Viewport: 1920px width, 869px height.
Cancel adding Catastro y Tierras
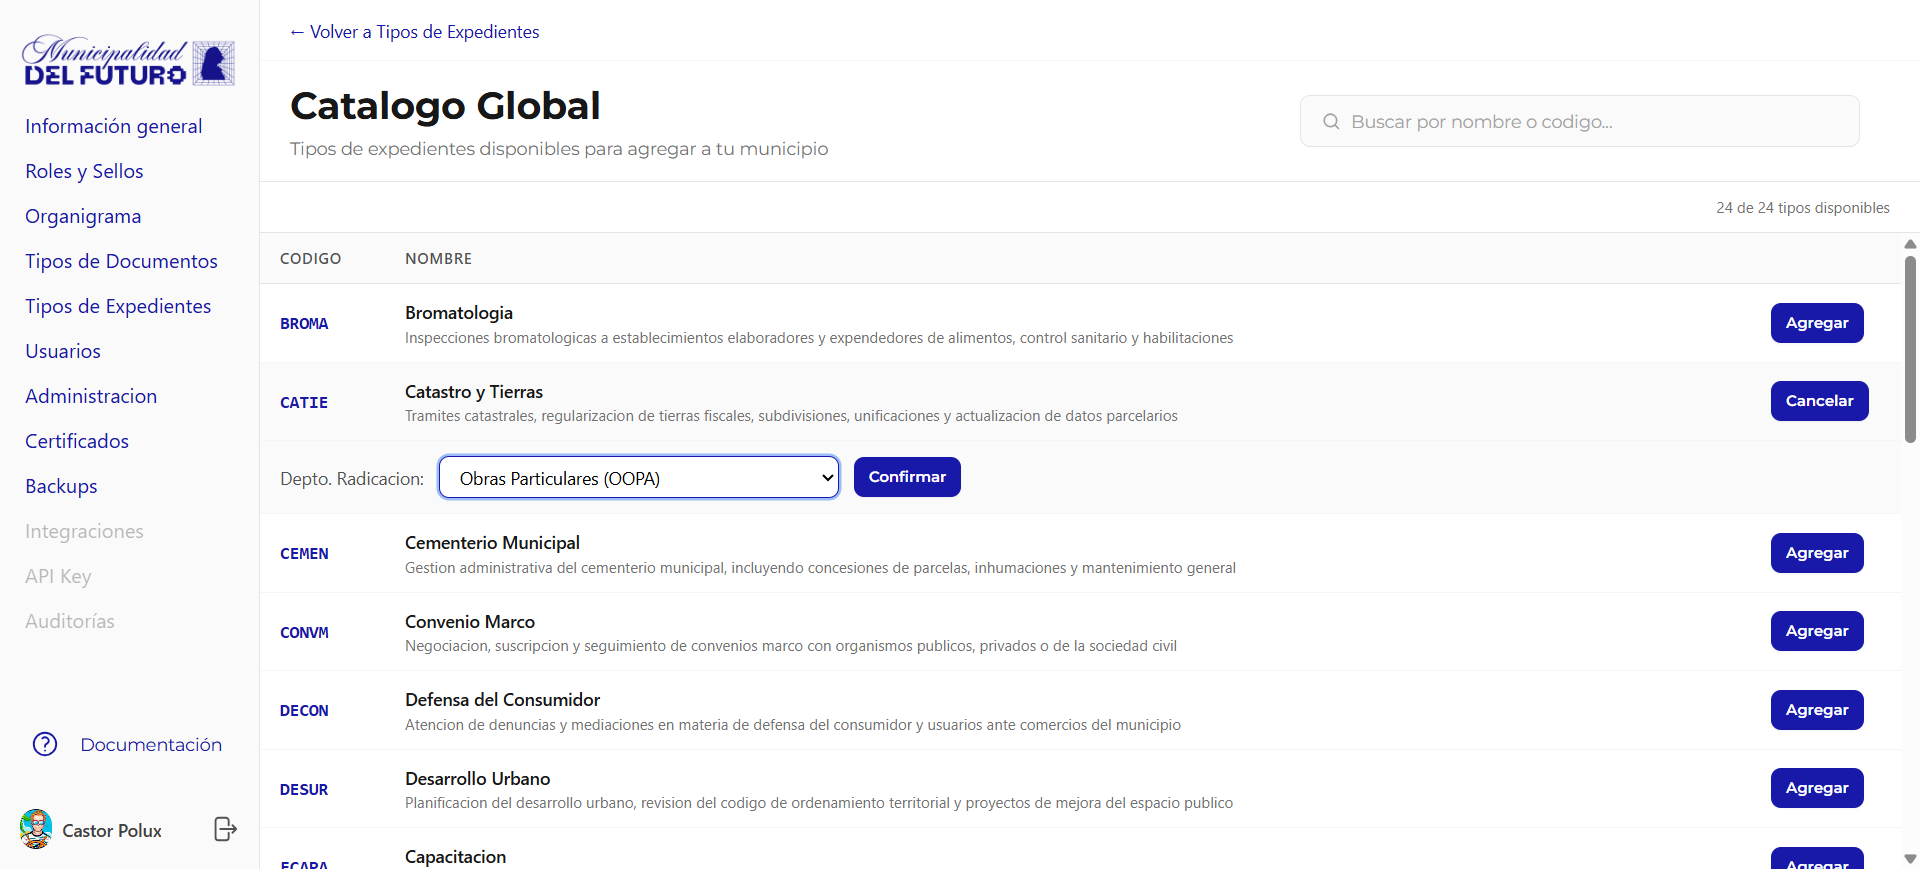[x=1818, y=401]
